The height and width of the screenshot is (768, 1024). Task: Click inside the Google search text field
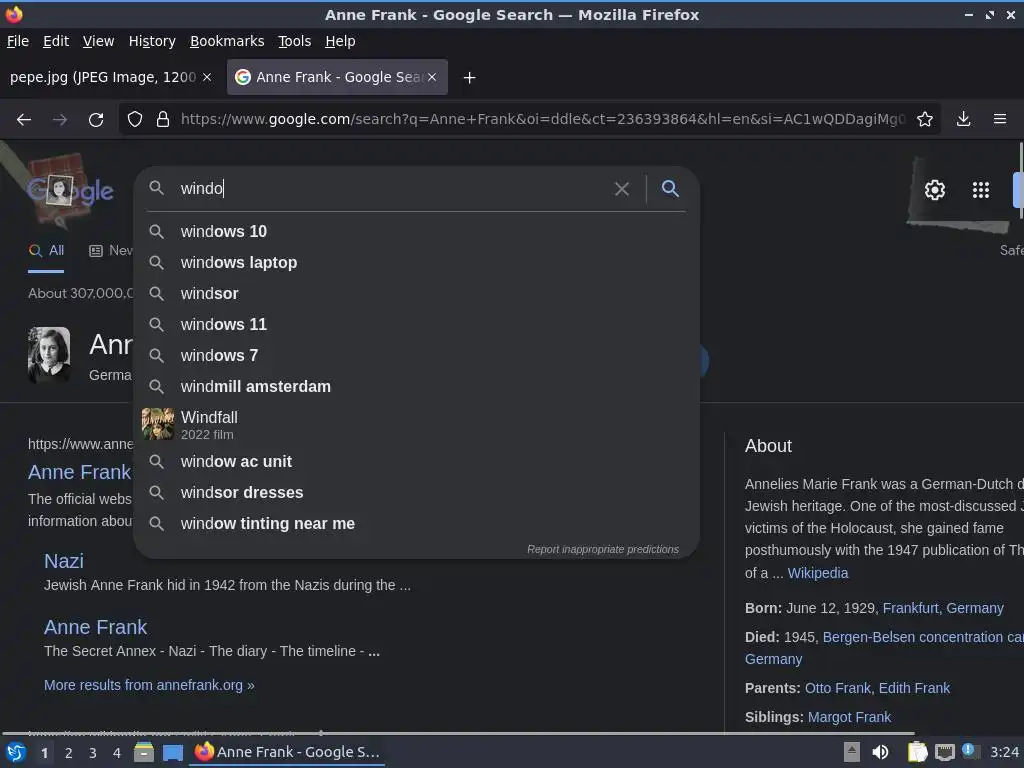click(x=392, y=189)
